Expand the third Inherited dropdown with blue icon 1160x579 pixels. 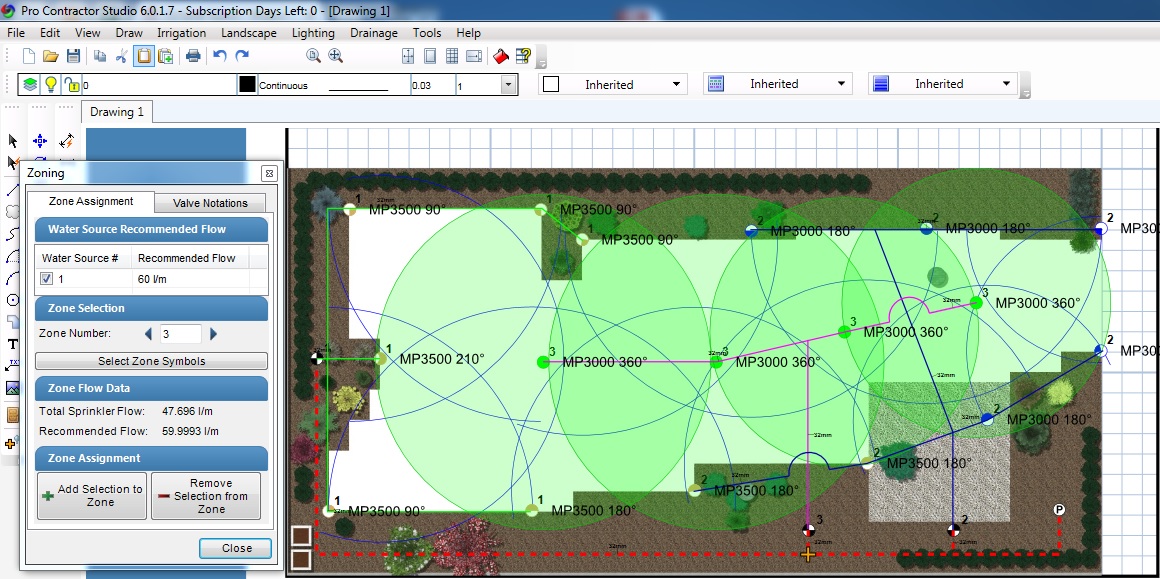pyautogui.click(x=1007, y=84)
